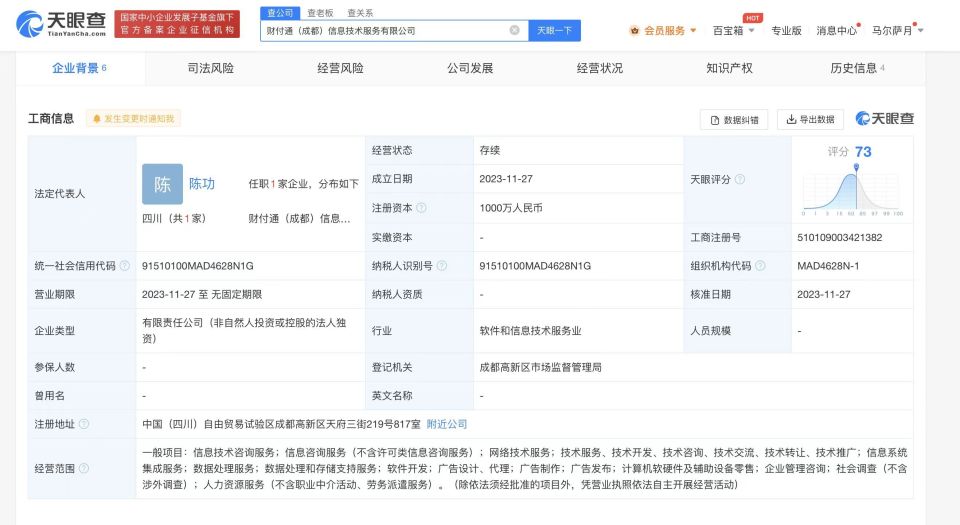This screenshot has height=525, width=960.
Task: Expand the 百宝箱 dropdown
Action: (x=733, y=31)
